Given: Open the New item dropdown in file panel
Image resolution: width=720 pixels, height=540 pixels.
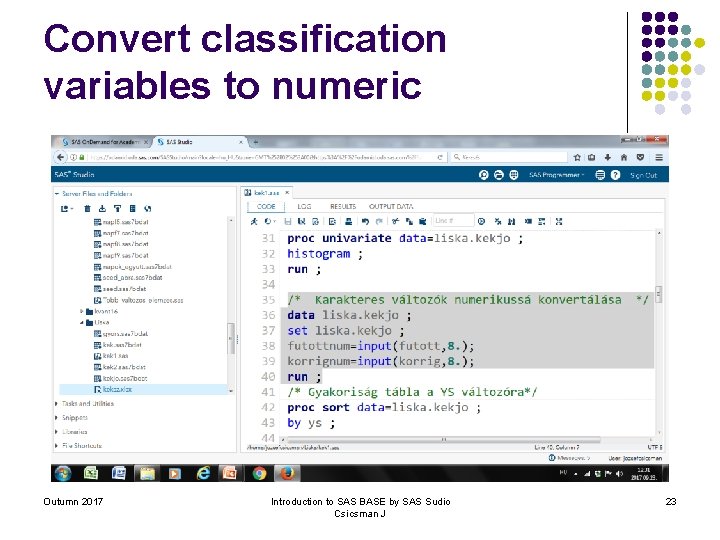Looking at the screenshot, I should coord(67,209).
